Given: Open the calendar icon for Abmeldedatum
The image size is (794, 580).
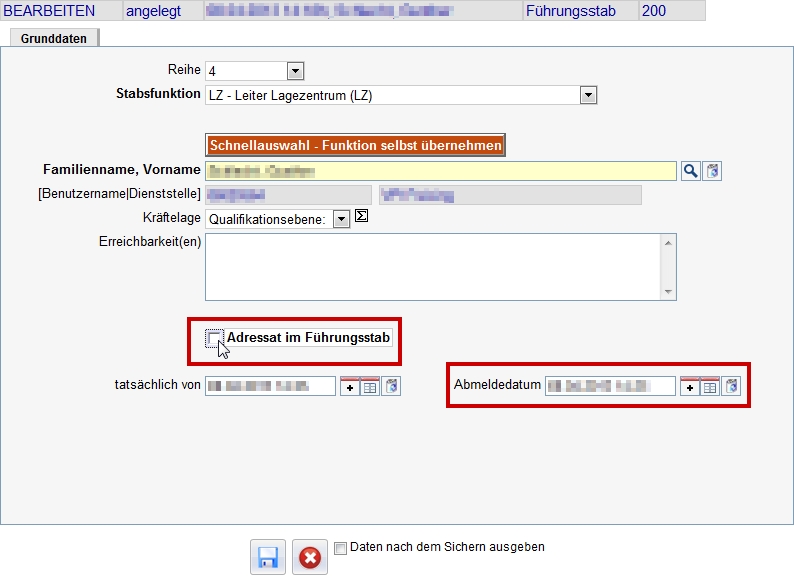Looking at the screenshot, I should pos(710,386).
